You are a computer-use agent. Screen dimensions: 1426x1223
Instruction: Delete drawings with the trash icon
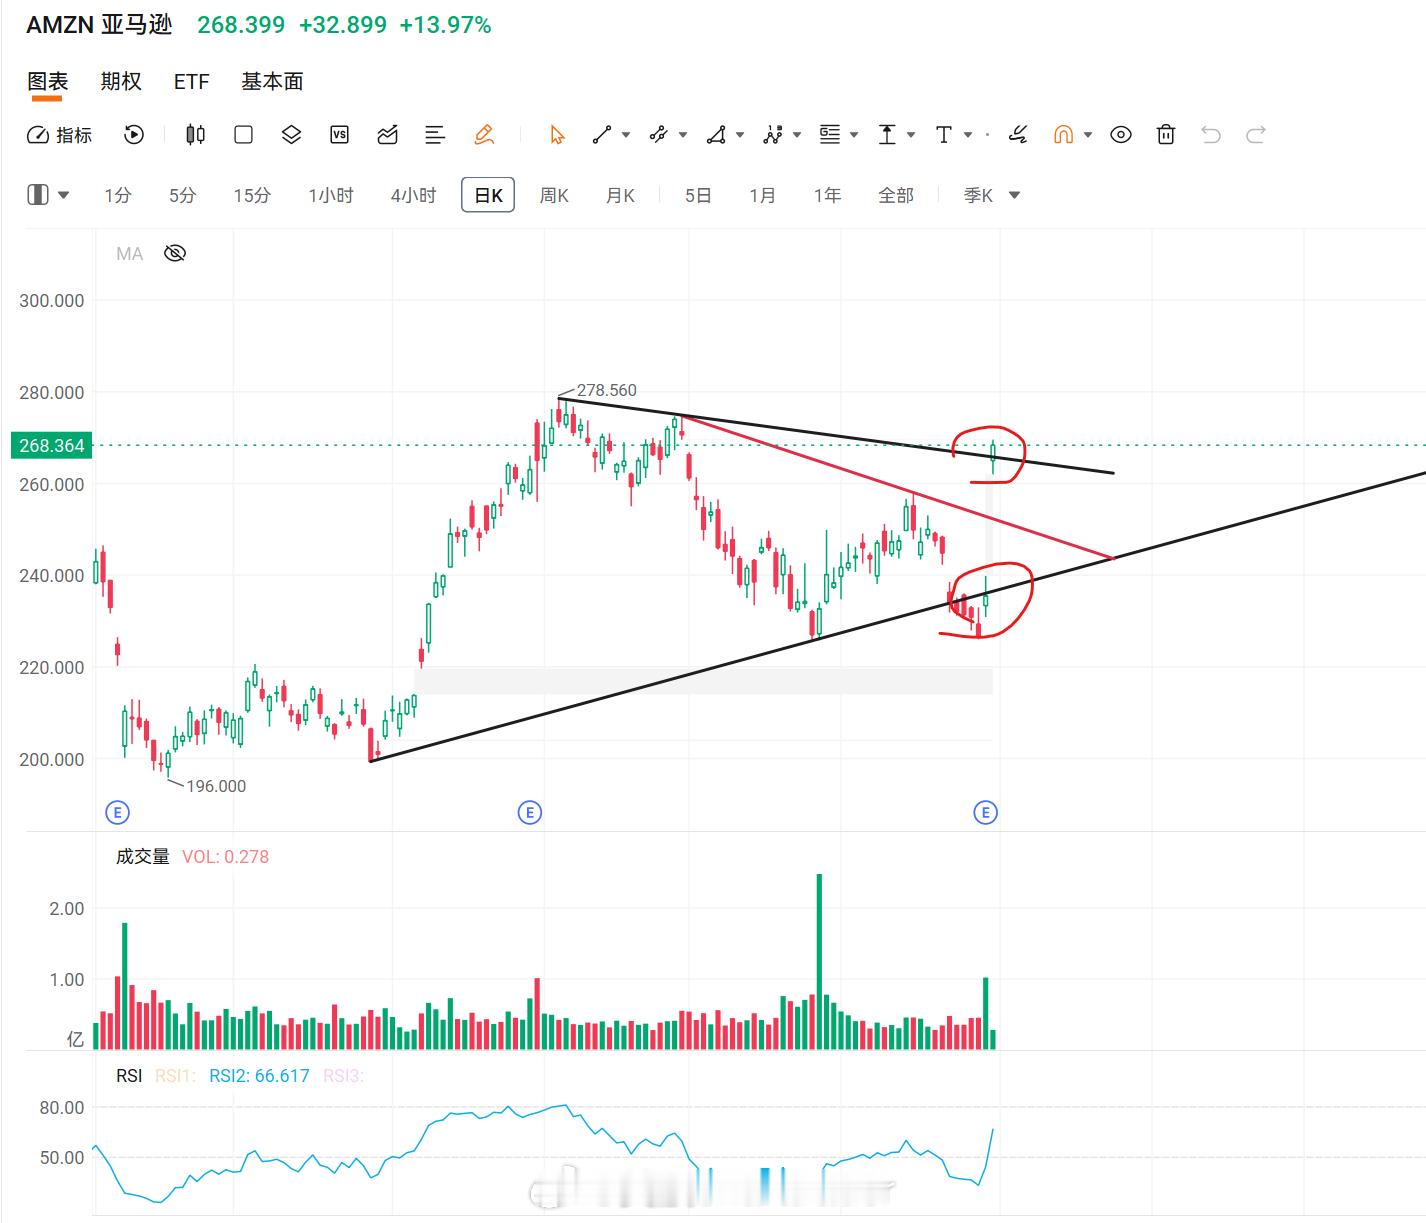(1166, 135)
